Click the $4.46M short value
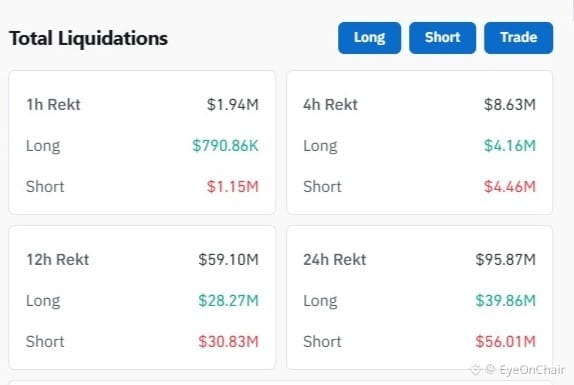The height and width of the screenshot is (385, 574). (510, 187)
